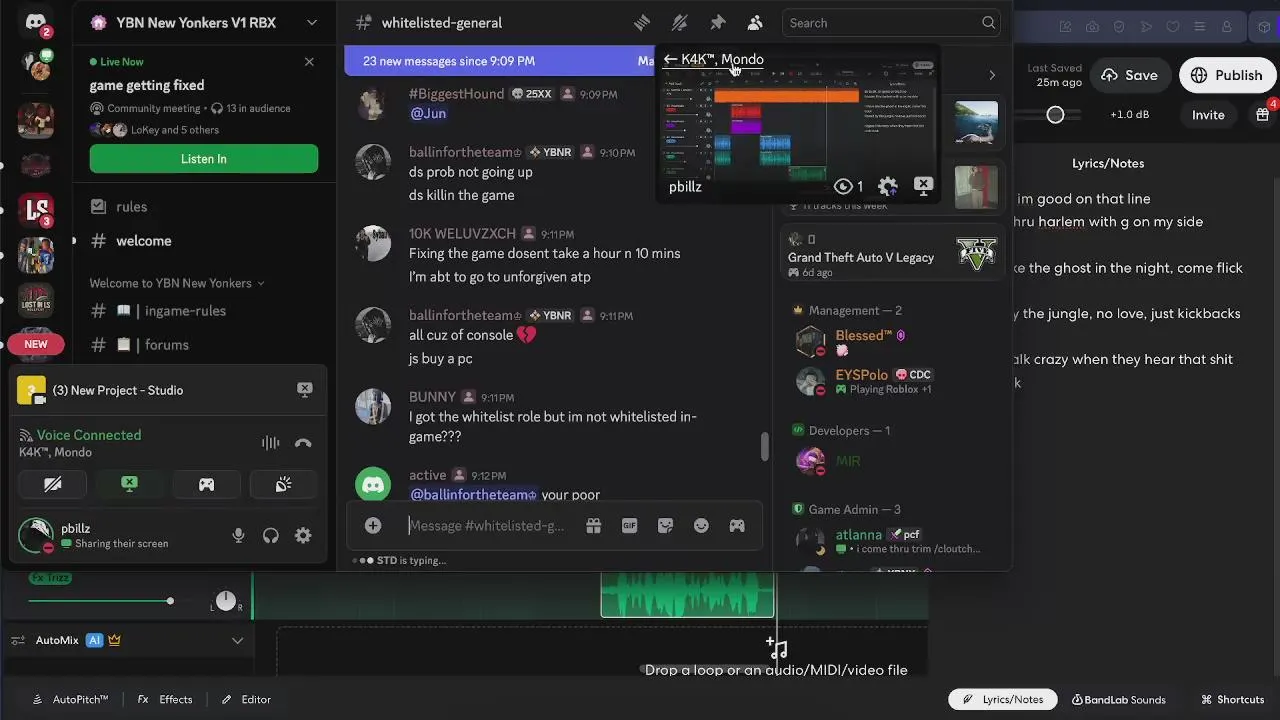Viewport: 1280px width, 720px height.
Task: Open the emoji picker
Action: [x=701, y=525]
